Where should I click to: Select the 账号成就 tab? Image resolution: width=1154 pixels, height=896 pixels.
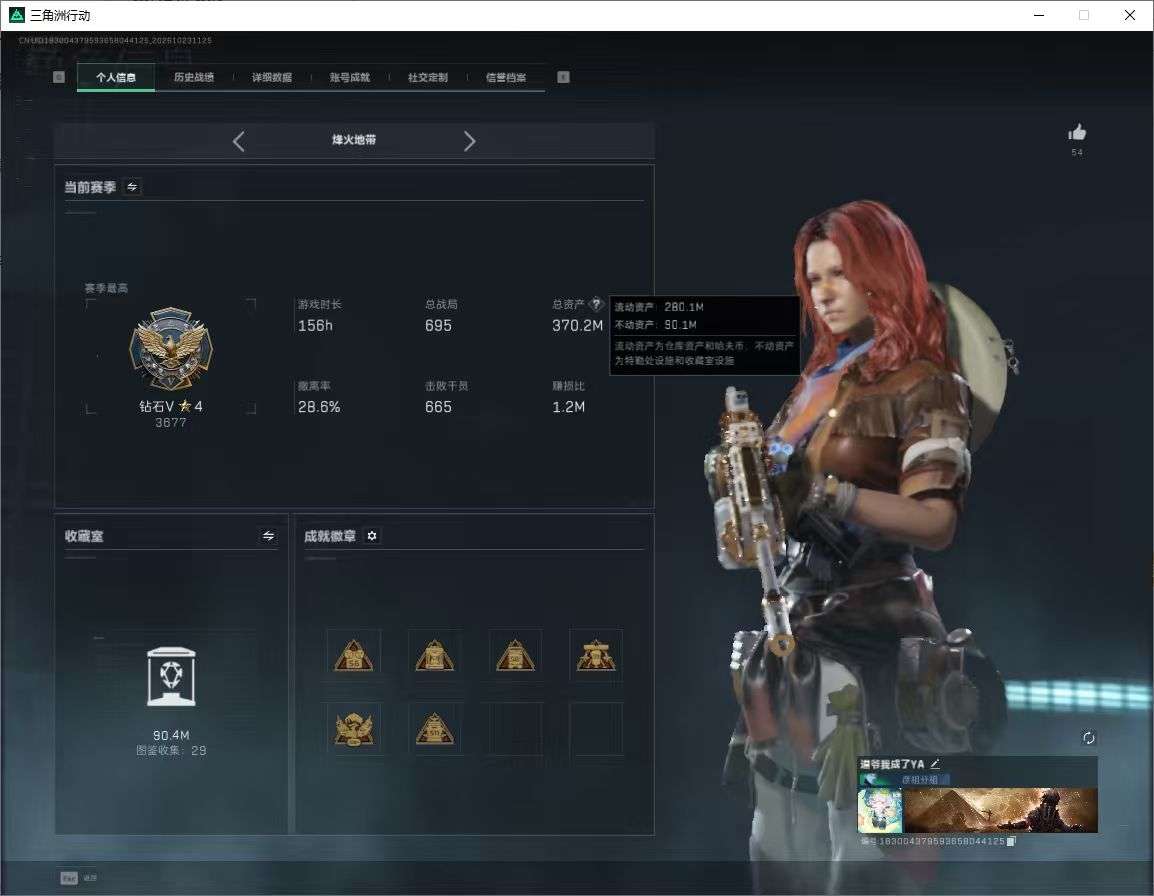point(350,77)
